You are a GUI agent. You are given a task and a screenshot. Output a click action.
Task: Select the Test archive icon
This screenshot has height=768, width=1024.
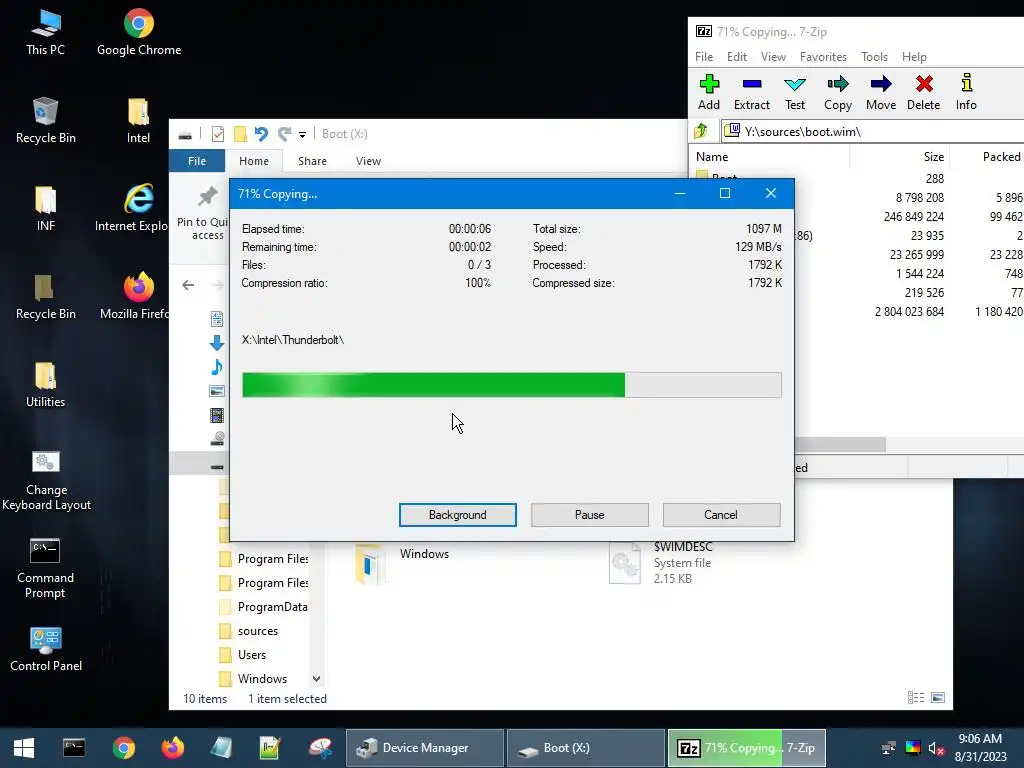[x=795, y=93]
